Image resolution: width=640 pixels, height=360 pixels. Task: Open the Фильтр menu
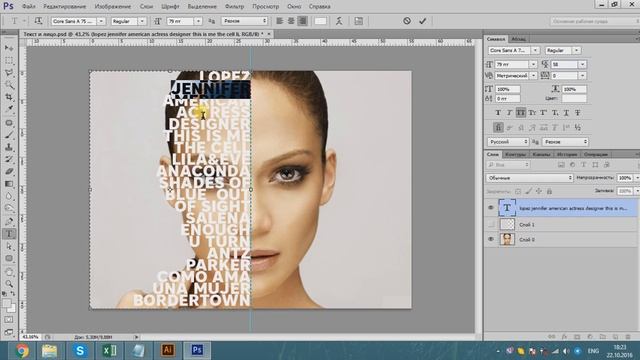234,7
